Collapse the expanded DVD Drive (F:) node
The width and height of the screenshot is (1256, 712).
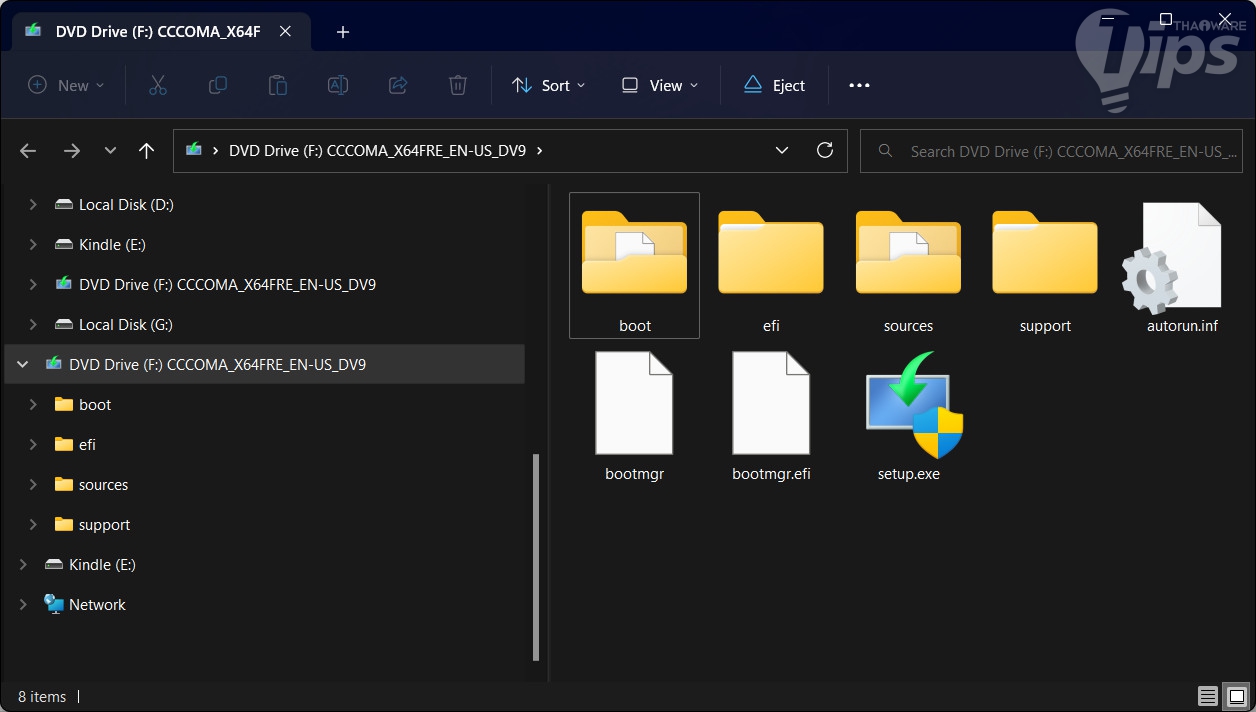point(23,365)
